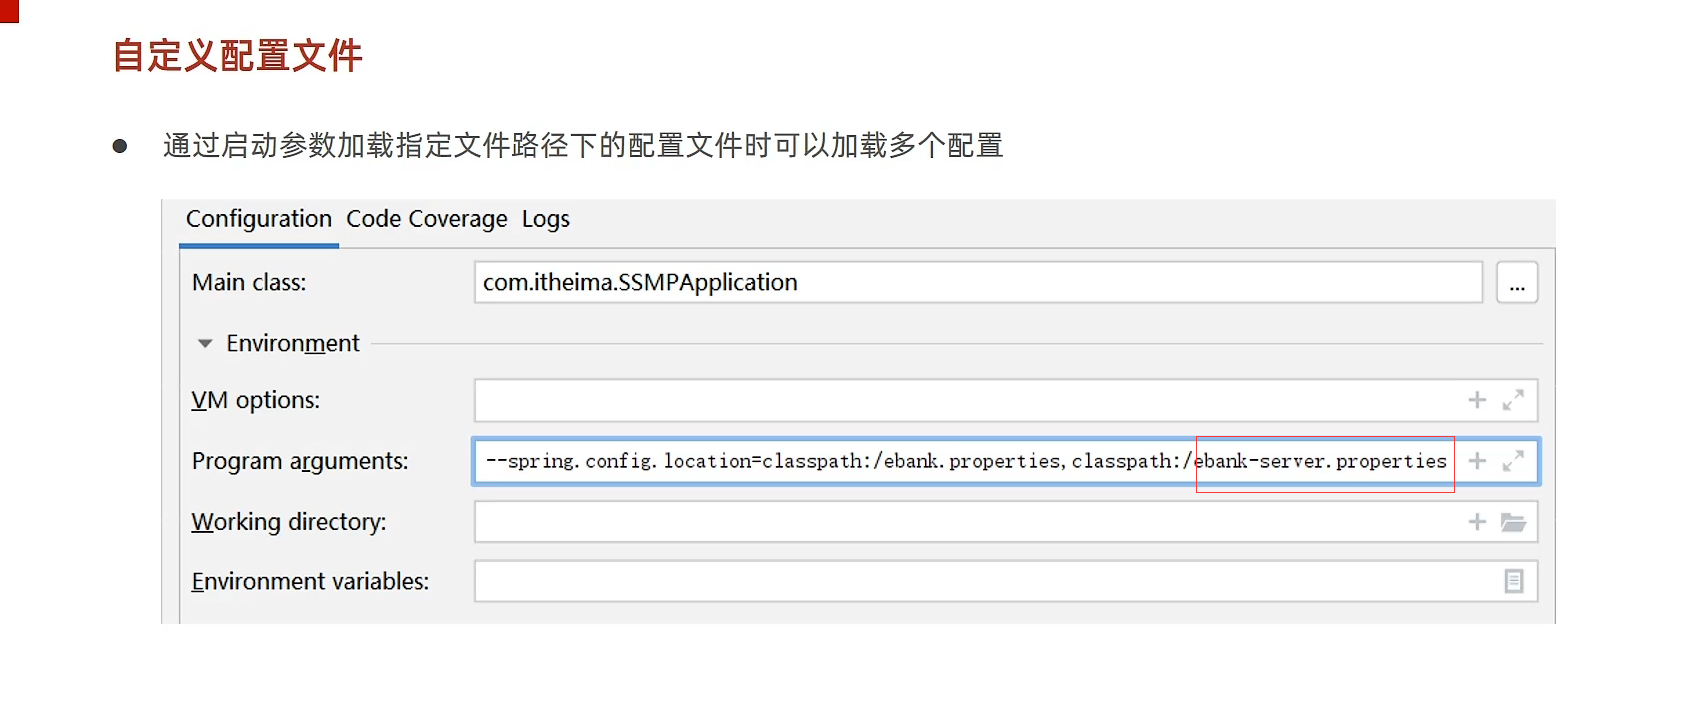Insert macro using VM options plus icon
Viewport: 1691px width, 717px height.
[x=1477, y=400]
